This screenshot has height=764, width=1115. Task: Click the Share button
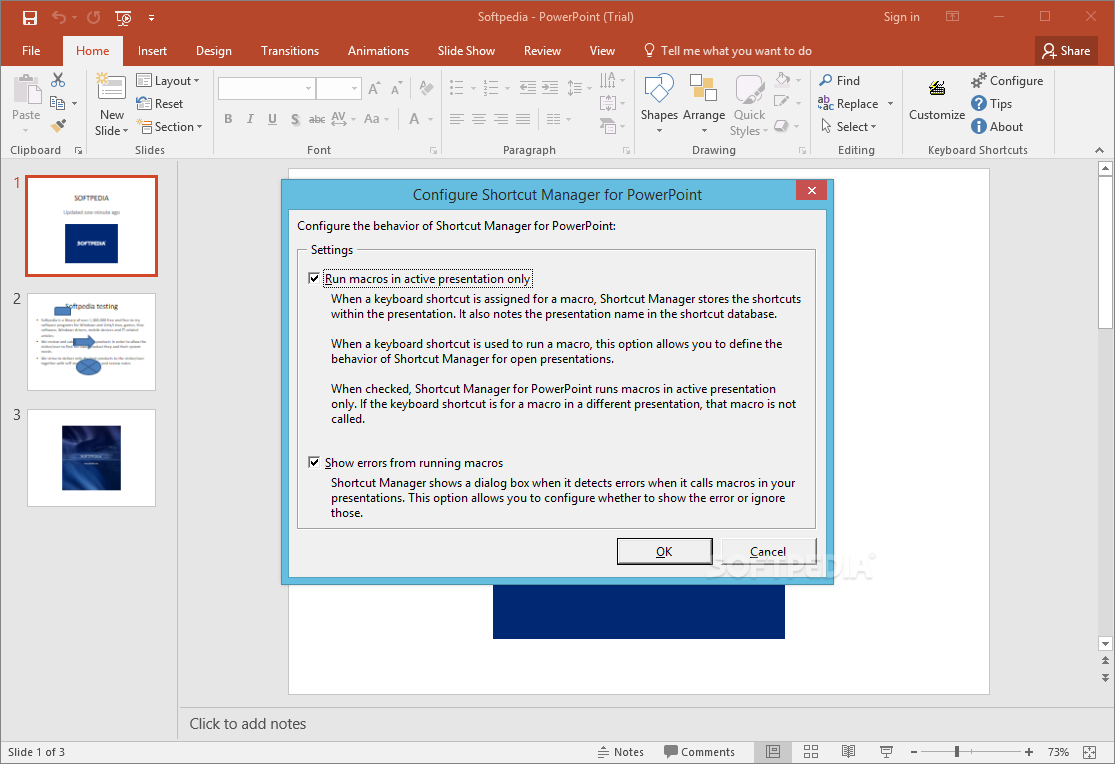point(1066,51)
